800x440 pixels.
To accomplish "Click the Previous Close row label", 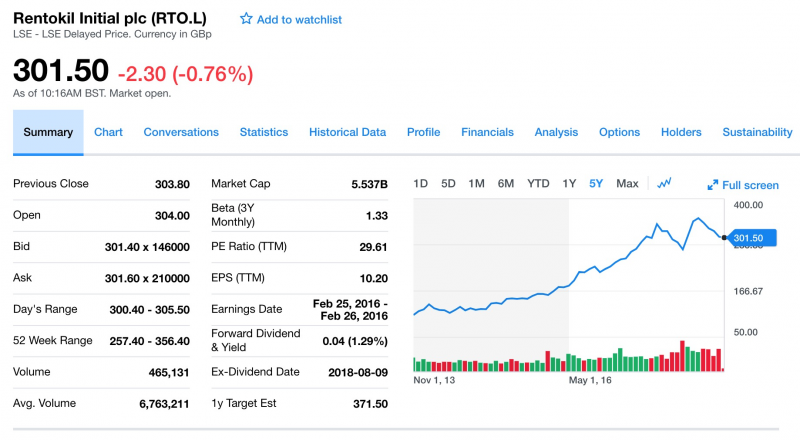I will pos(51,184).
